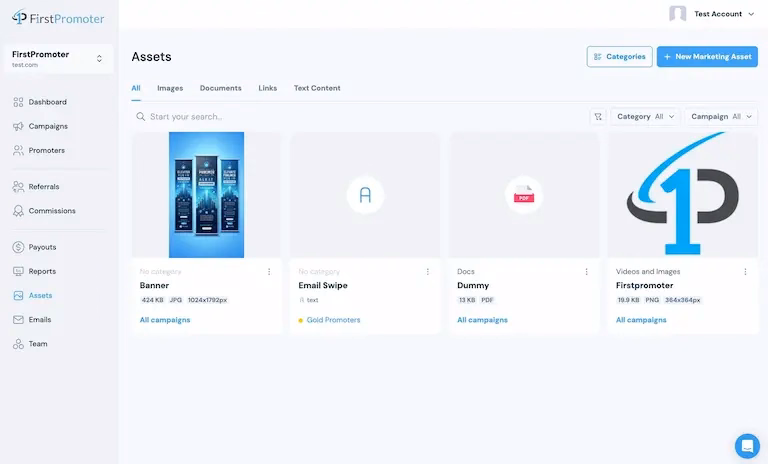Click the Dashboard icon in sidebar

[x=19, y=102]
